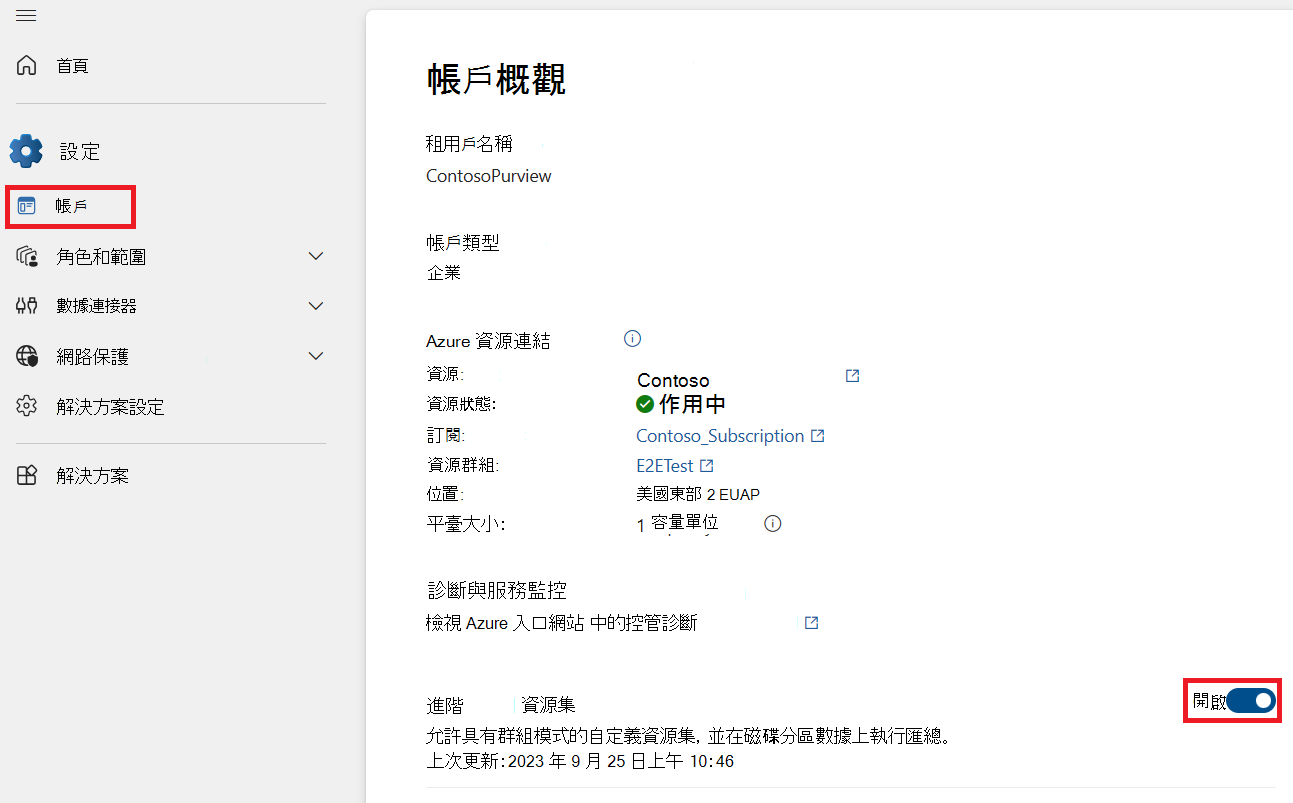Click external link icon after 控管診斷 text

(x=811, y=623)
